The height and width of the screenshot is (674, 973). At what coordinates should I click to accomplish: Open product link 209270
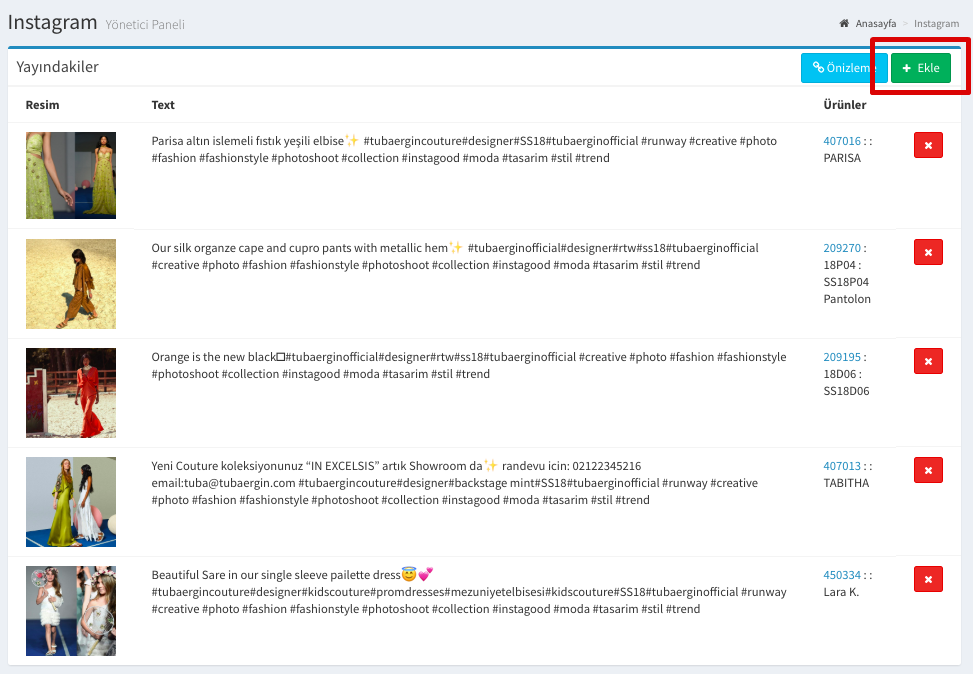tap(841, 248)
